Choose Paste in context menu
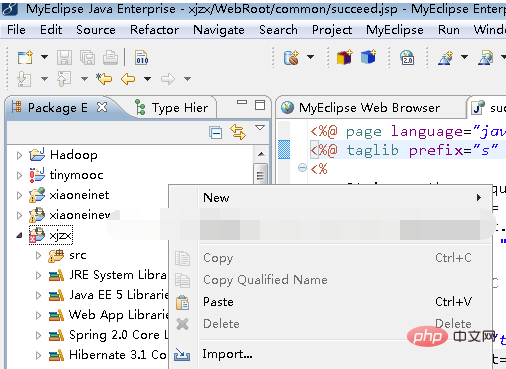The width and height of the screenshot is (506, 369). [330, 302]
